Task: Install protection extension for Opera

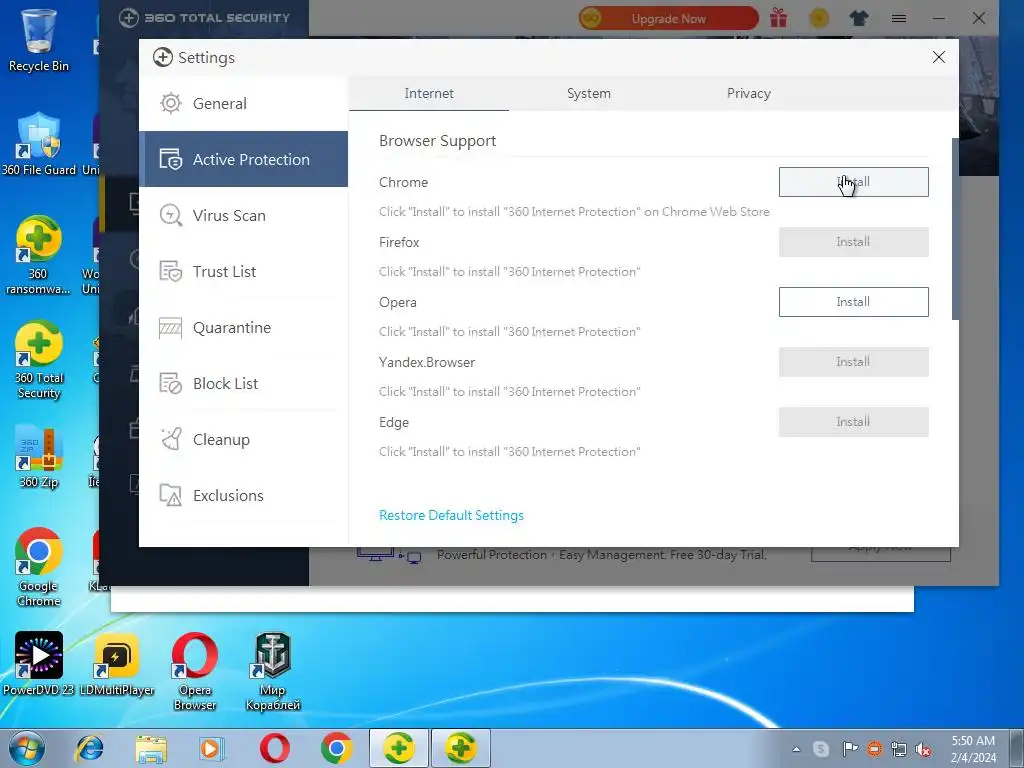Action: pos(854,302)
